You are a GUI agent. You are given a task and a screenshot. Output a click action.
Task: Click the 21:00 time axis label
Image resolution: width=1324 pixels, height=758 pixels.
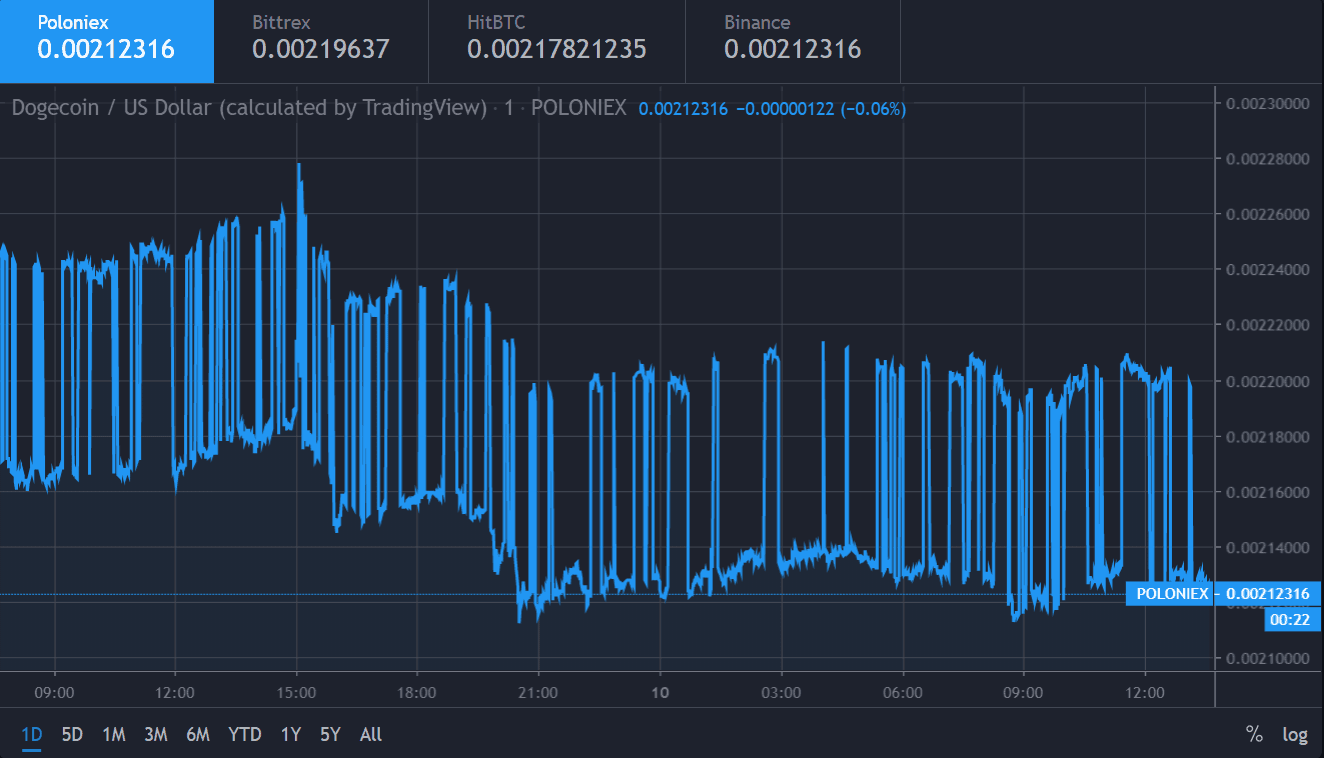[538, 692]
